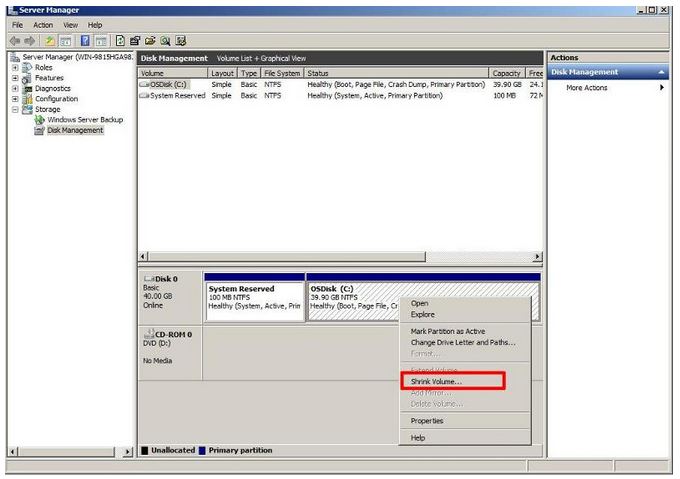Click the Up One Level folder icon
This screenshot has width=680, height=479.
pyautogui.click(x=50, y=41)
